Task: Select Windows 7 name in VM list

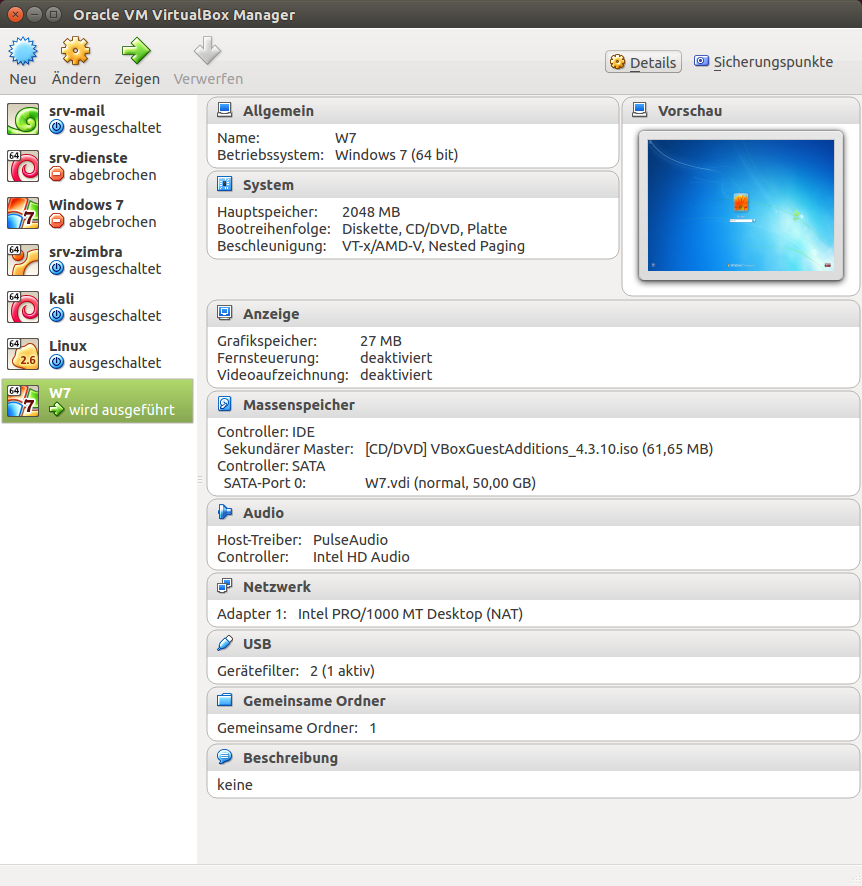Action: click(86, 205)
